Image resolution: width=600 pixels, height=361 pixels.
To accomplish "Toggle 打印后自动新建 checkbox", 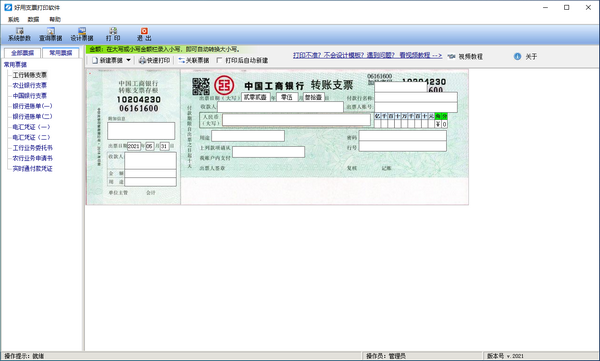I will [219, 60].
